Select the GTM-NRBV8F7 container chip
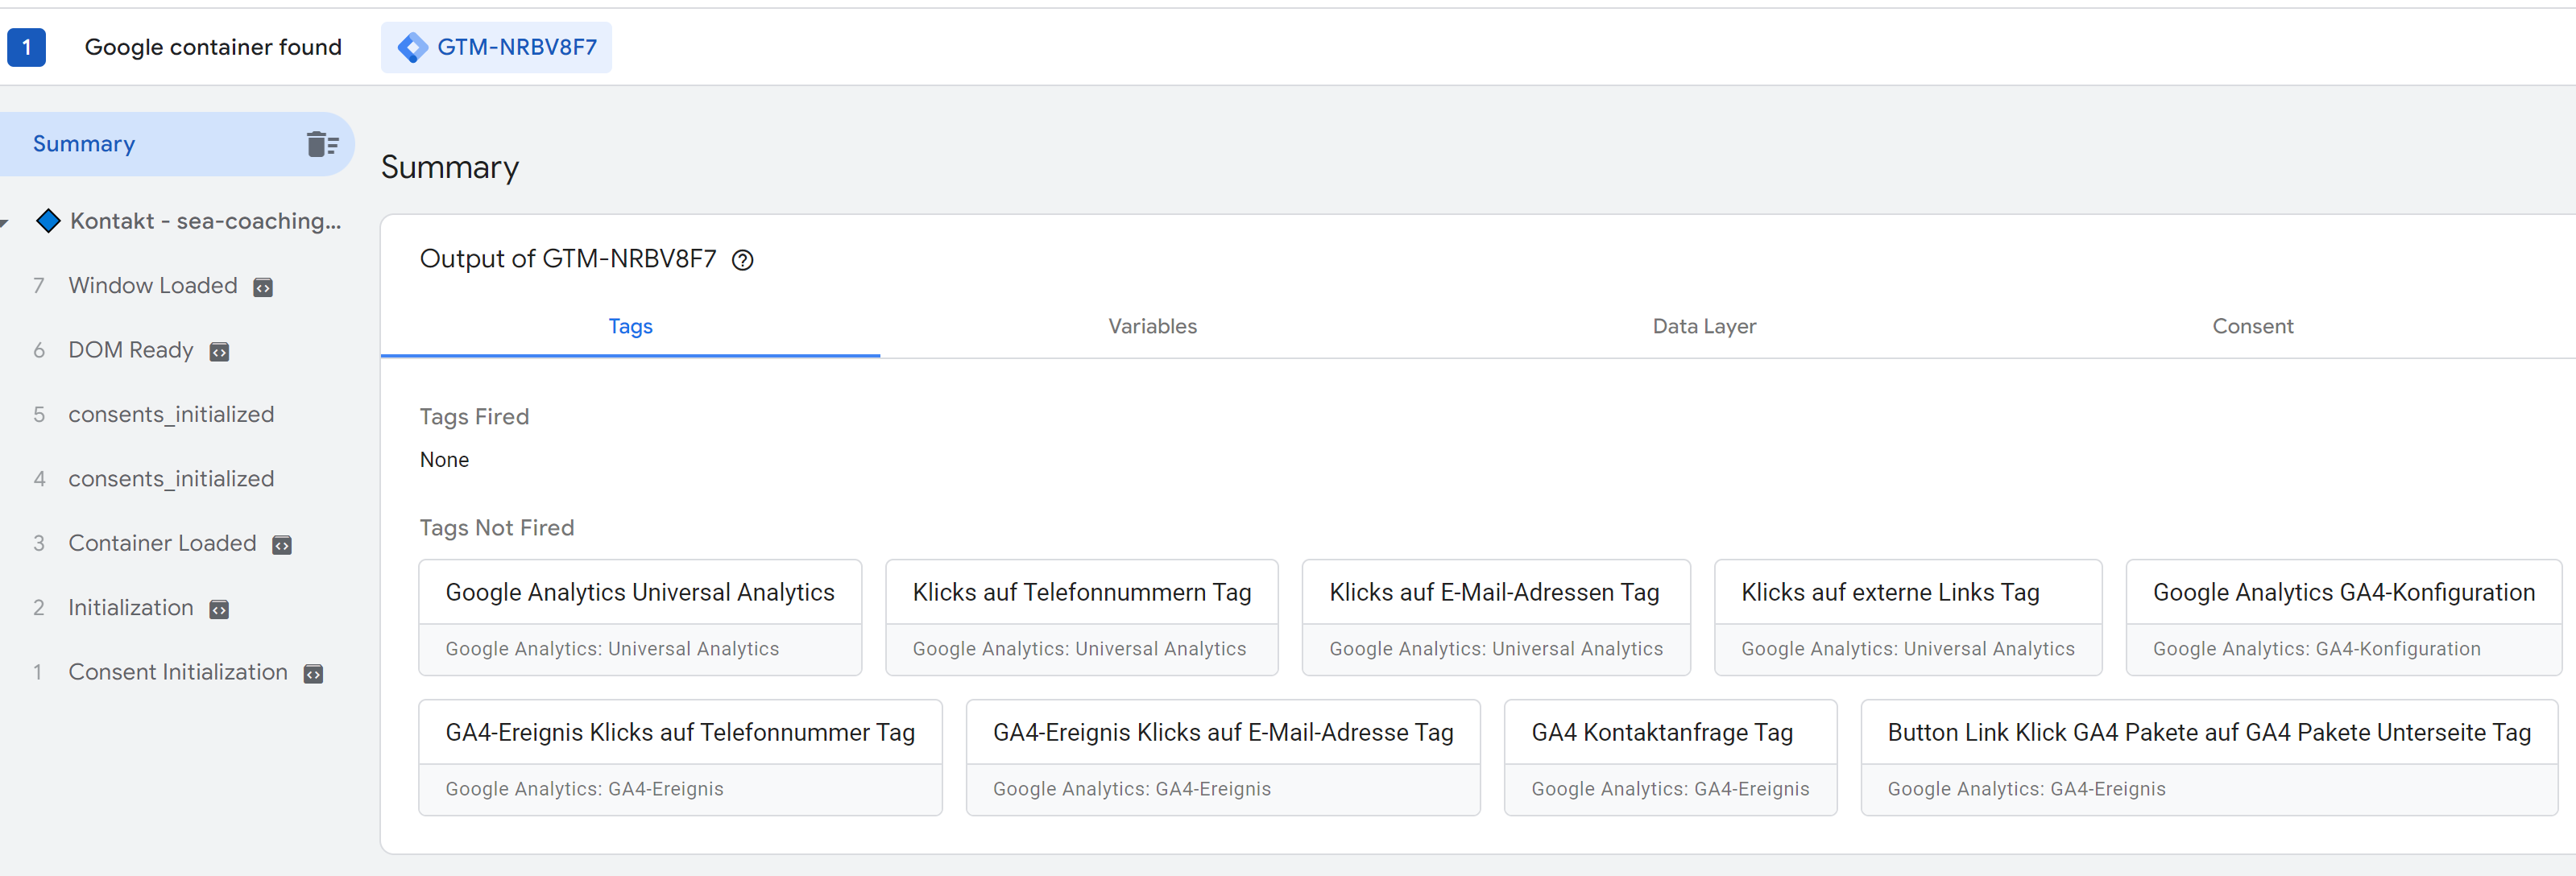 (496, 47)
